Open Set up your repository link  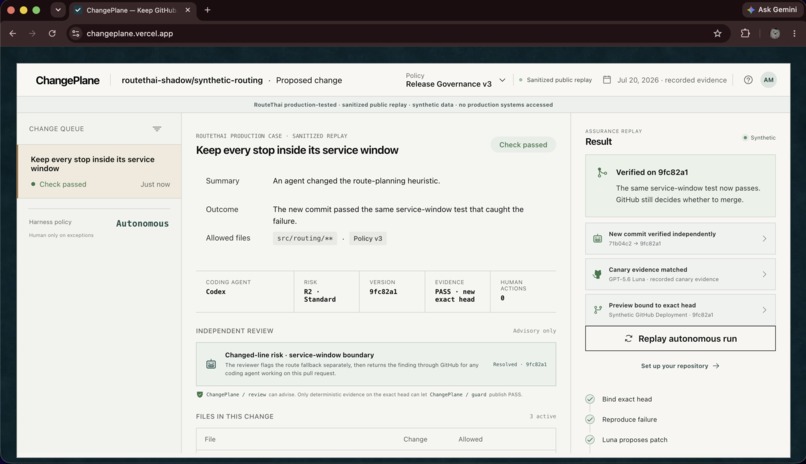point(680,366)
